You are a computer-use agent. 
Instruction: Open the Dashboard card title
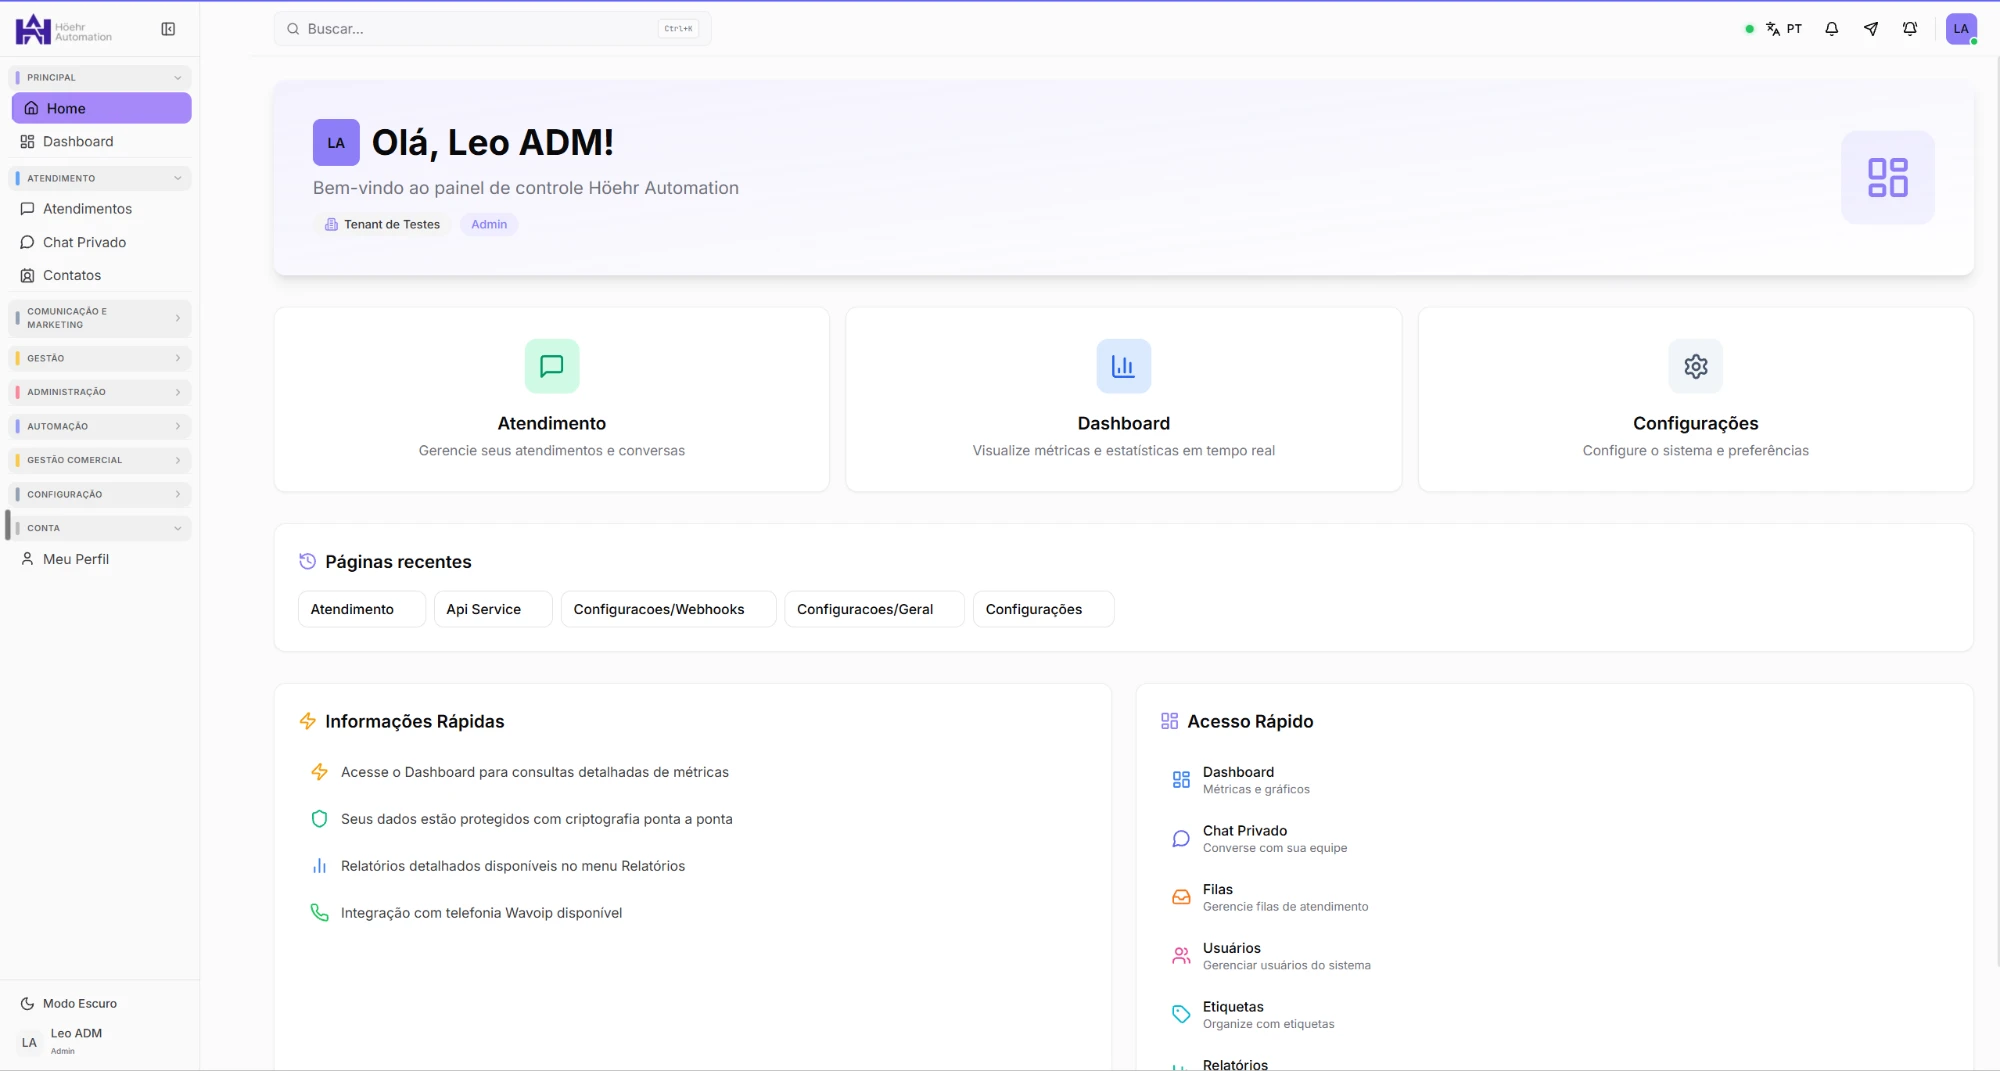tap(1123, 424)
